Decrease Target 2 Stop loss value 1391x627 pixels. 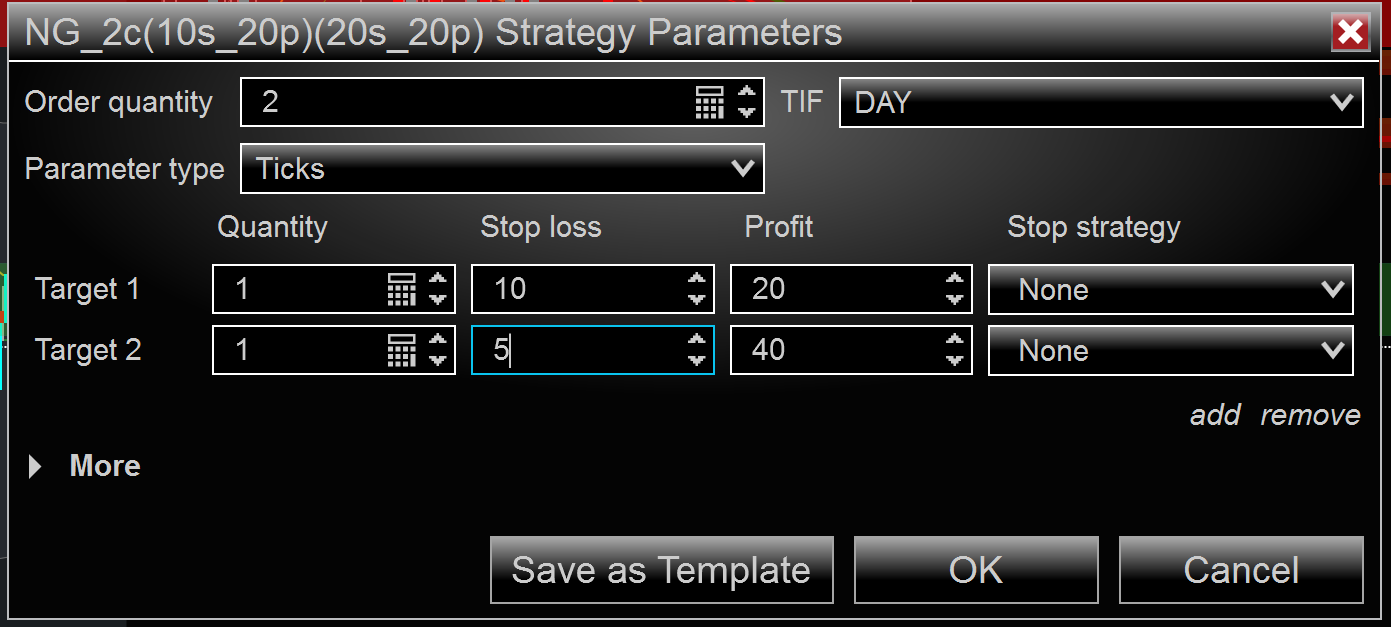(697, 360)
